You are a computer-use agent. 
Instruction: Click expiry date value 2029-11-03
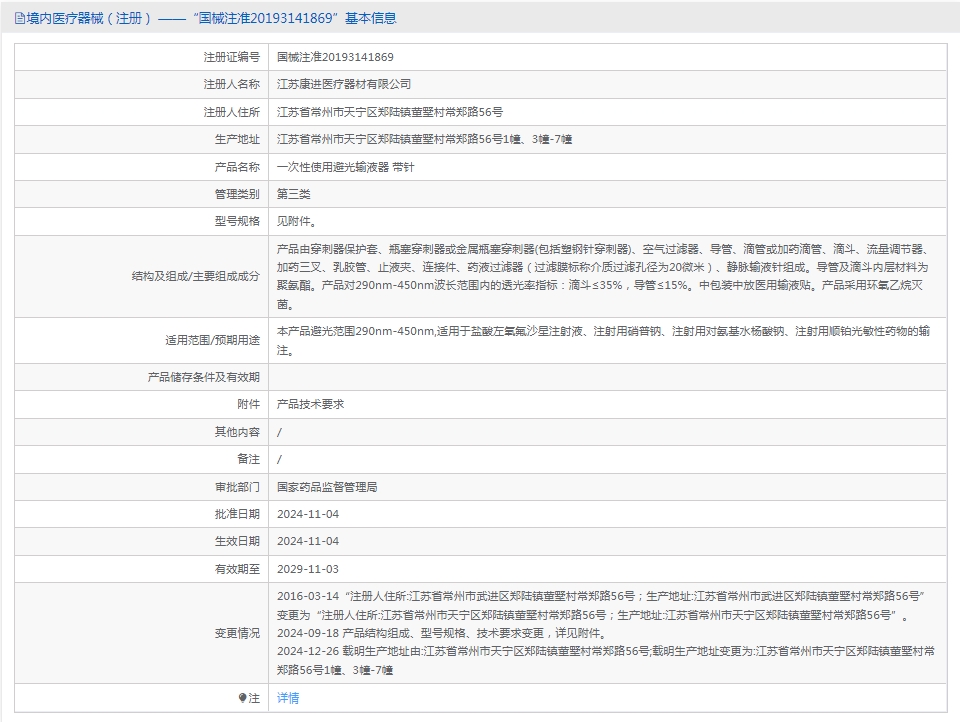pos(308,568)
